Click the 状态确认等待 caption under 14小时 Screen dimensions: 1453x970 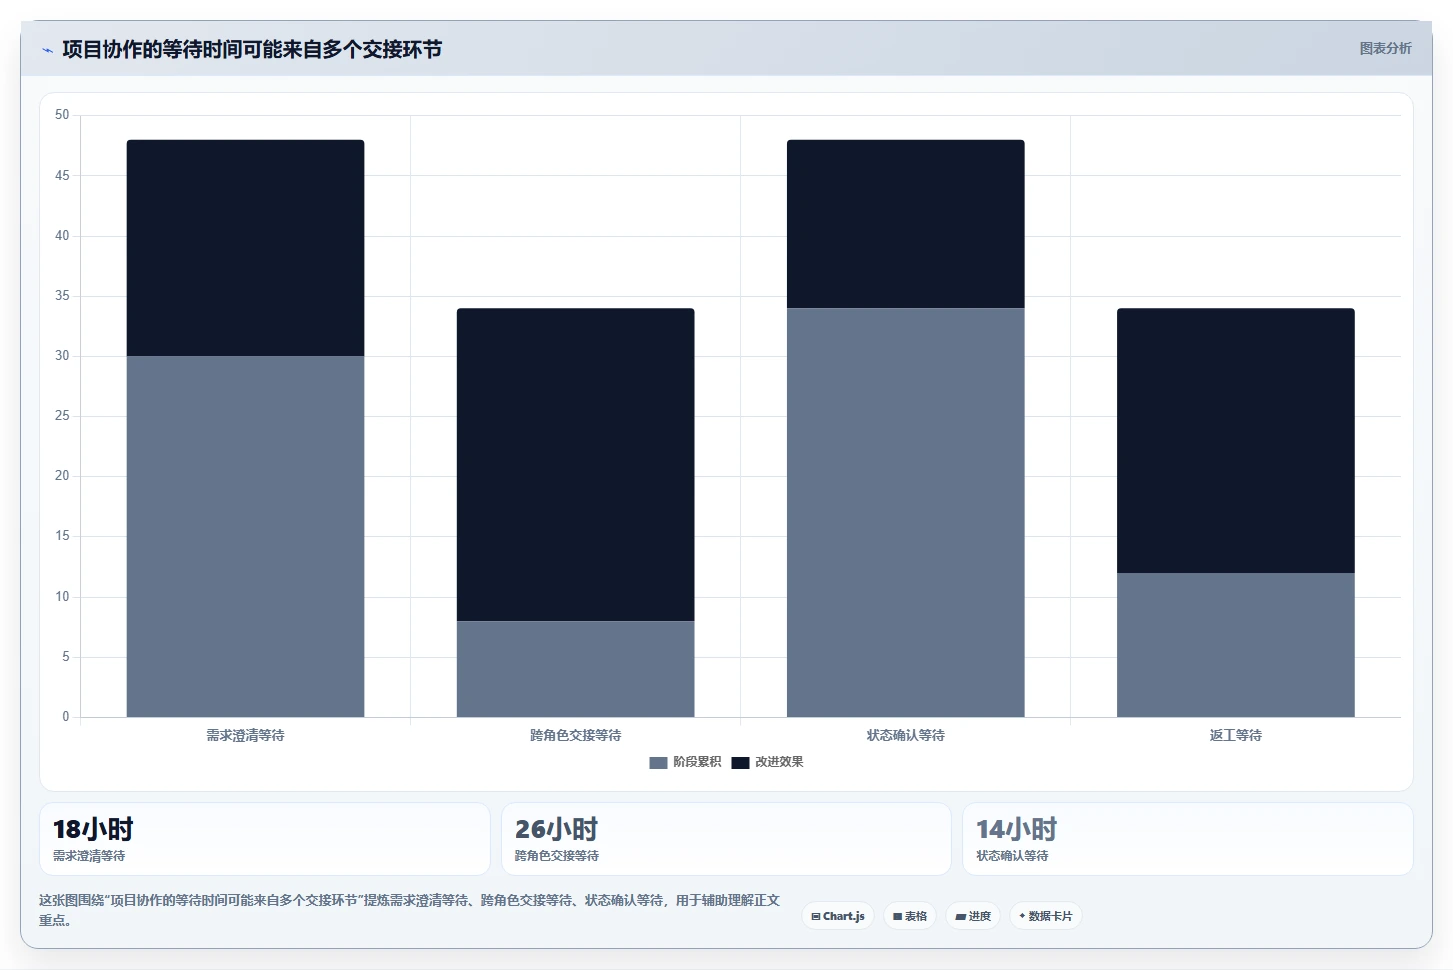[1012, 856]
